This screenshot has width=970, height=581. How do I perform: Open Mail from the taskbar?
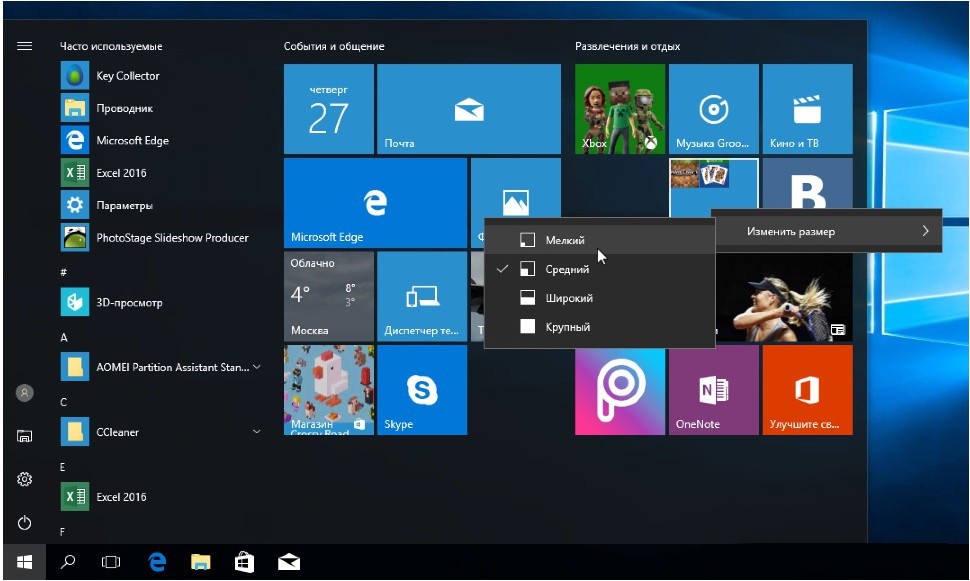(x=289, y=562)
